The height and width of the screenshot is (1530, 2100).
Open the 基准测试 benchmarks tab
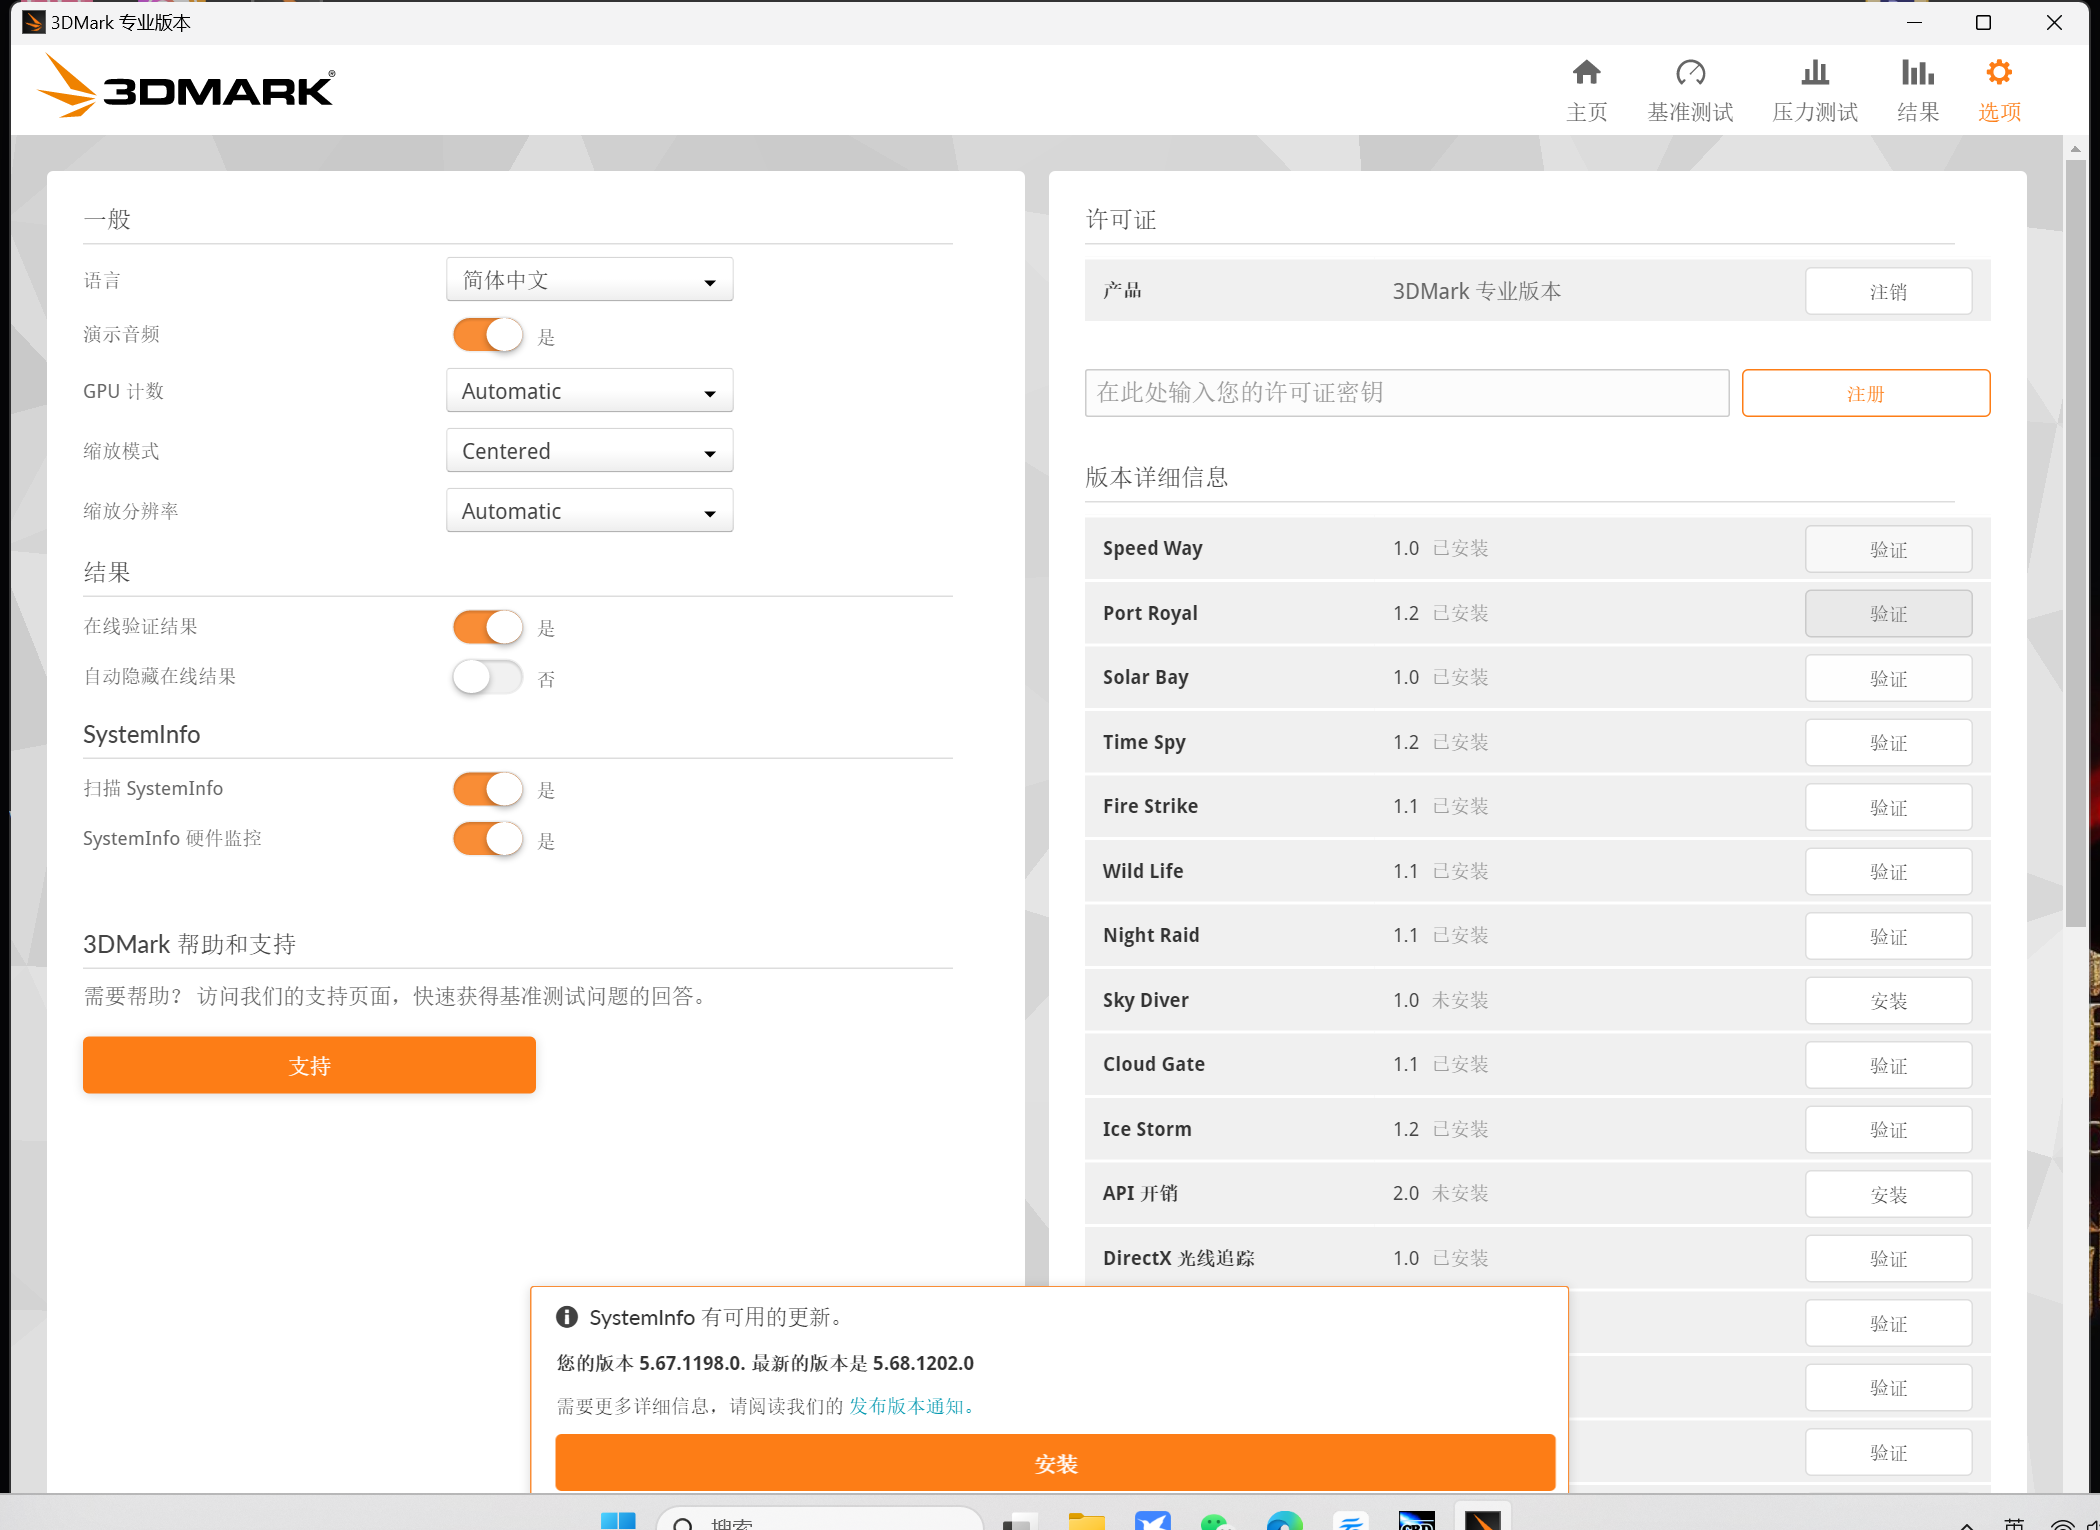(x=1690, y=90)
